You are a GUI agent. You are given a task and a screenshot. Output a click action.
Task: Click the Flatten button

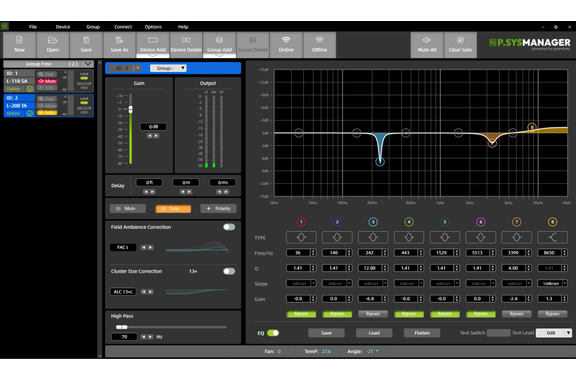422,333
